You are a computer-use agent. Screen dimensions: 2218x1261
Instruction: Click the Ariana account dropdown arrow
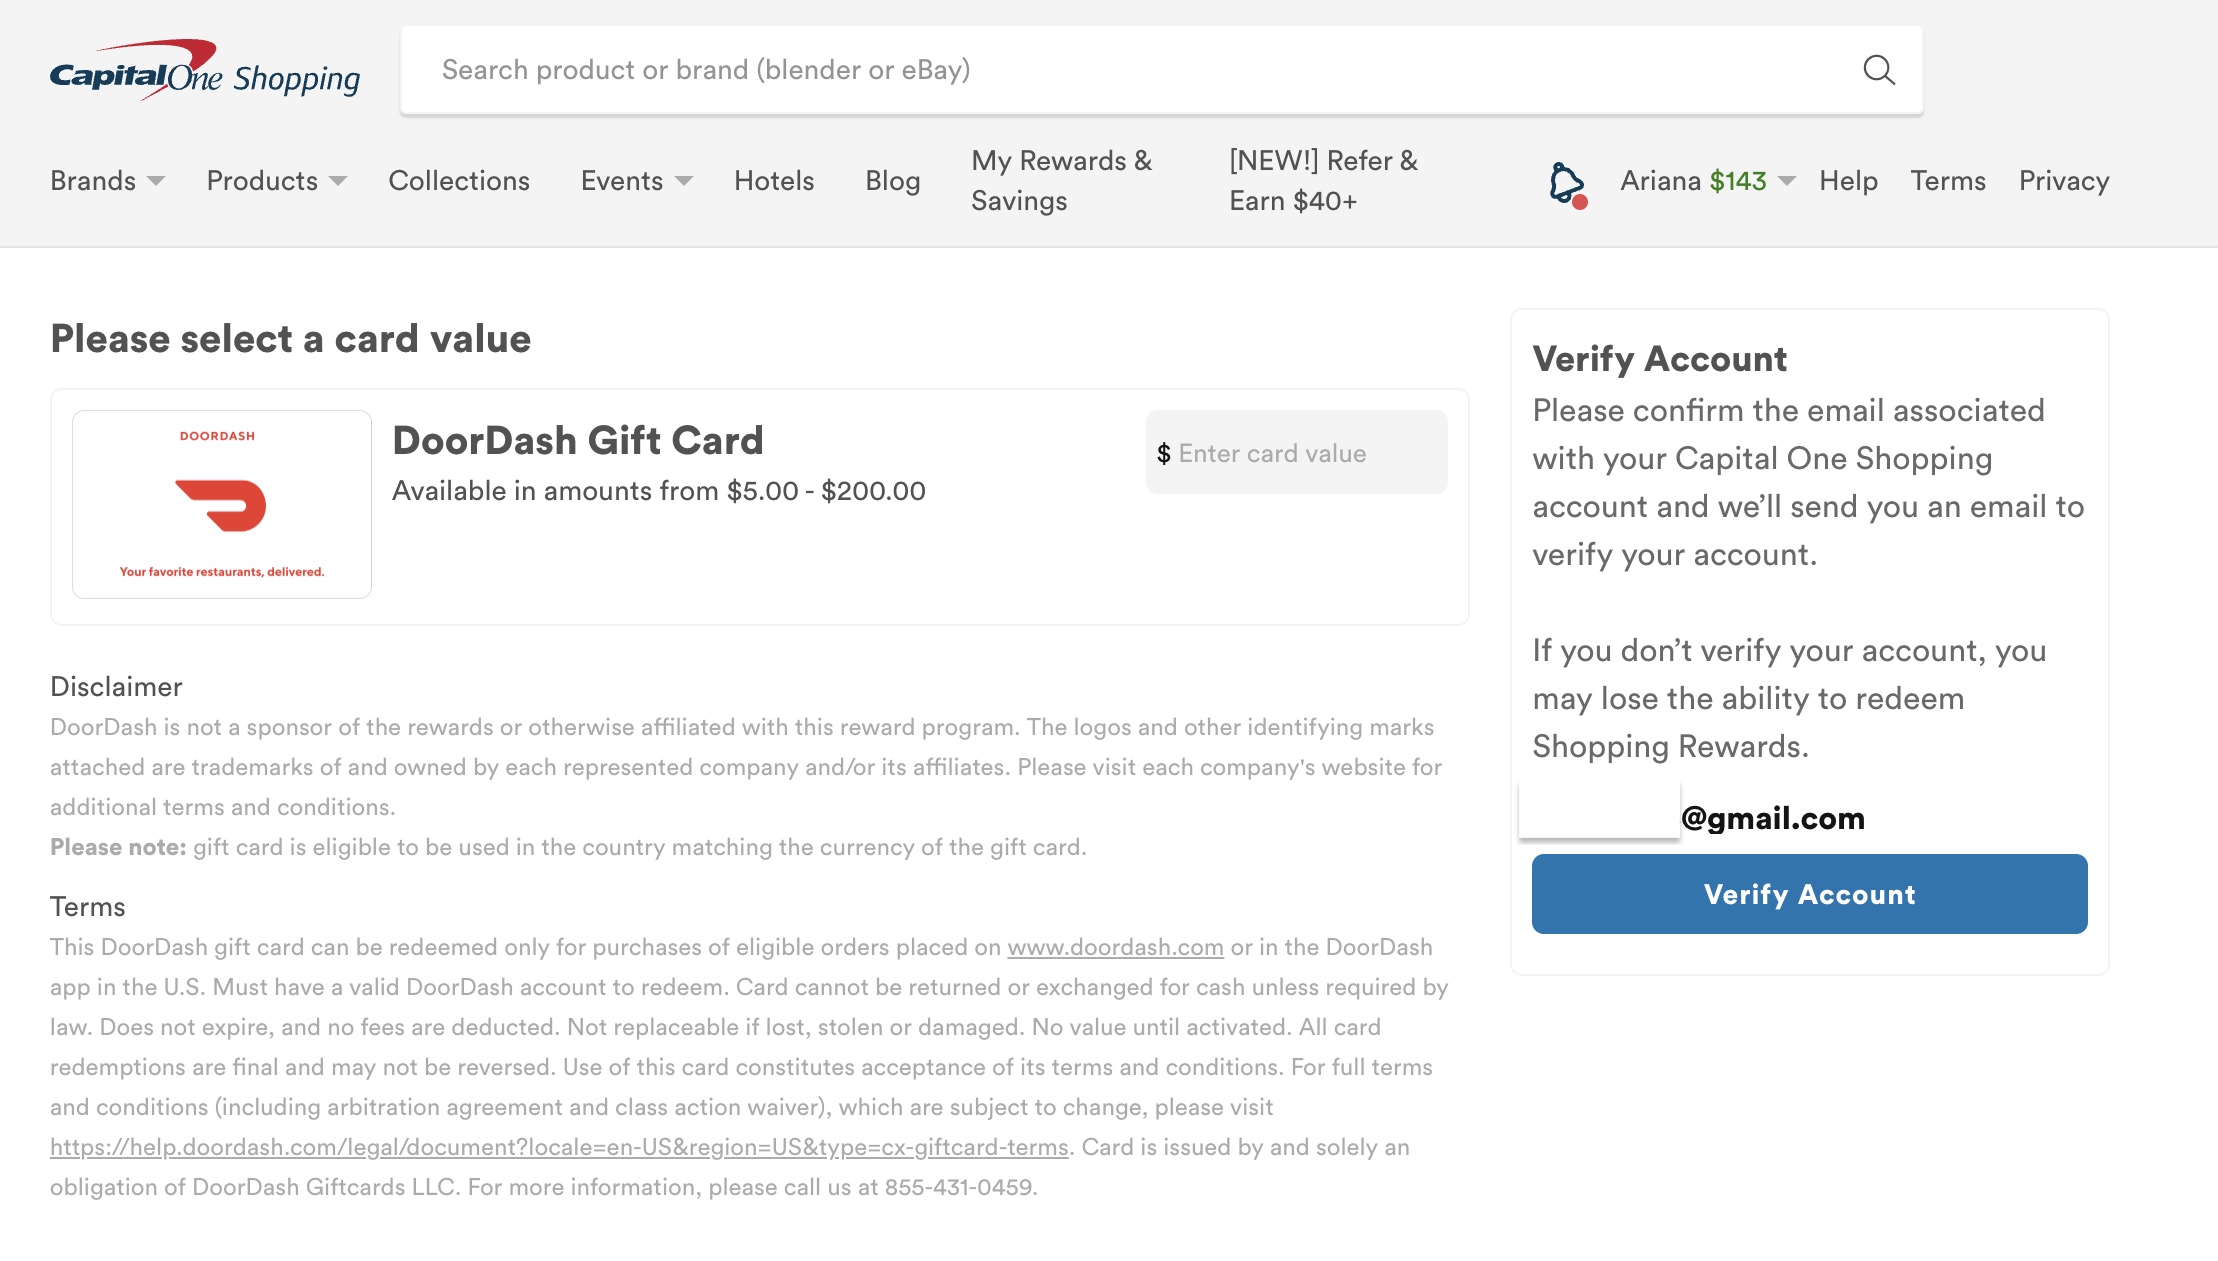pos(1785,180)
